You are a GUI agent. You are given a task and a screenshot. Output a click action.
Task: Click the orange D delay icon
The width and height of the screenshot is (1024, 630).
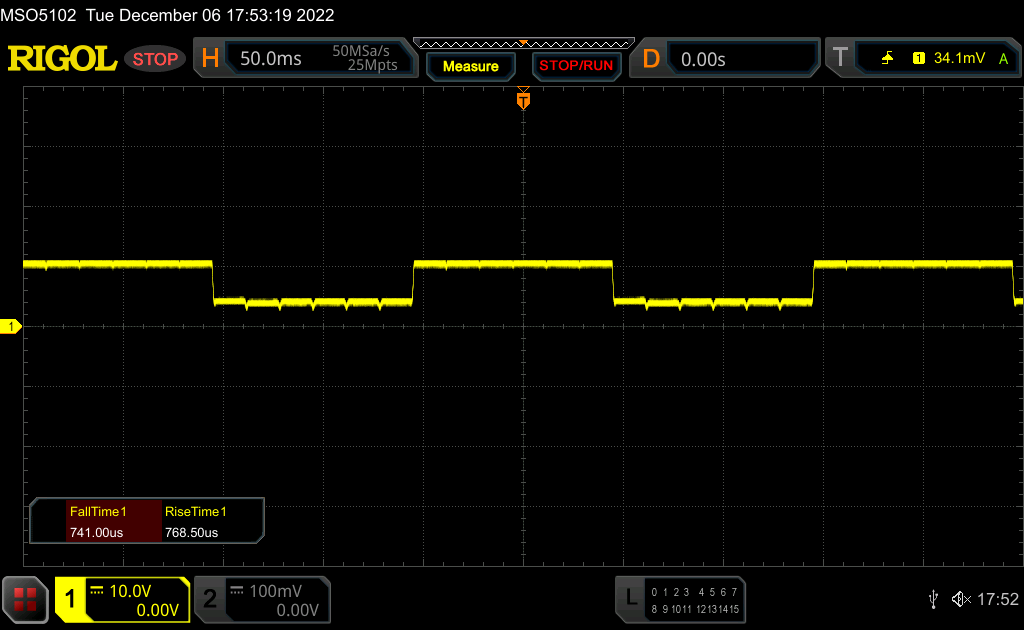pyautogui.click(x=651, y=59)
